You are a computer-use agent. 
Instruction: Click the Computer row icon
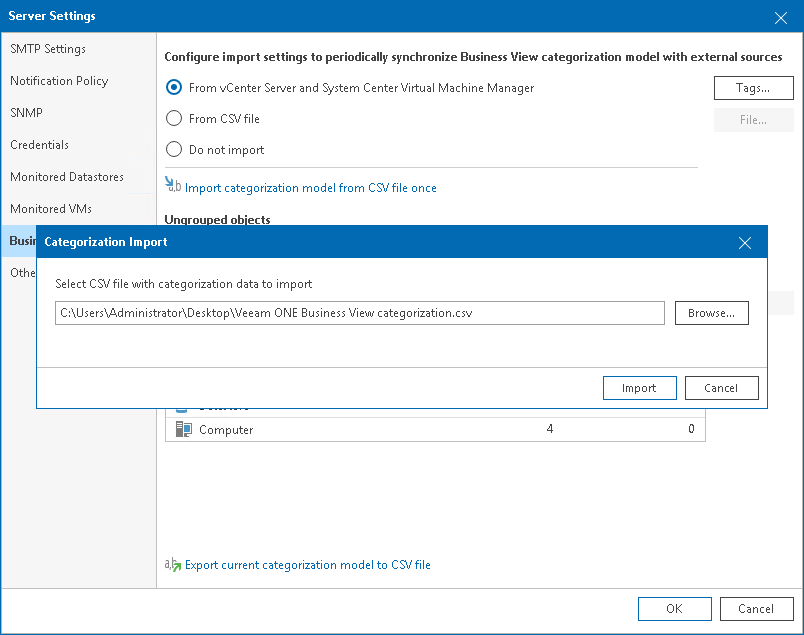tap(183, 429)
